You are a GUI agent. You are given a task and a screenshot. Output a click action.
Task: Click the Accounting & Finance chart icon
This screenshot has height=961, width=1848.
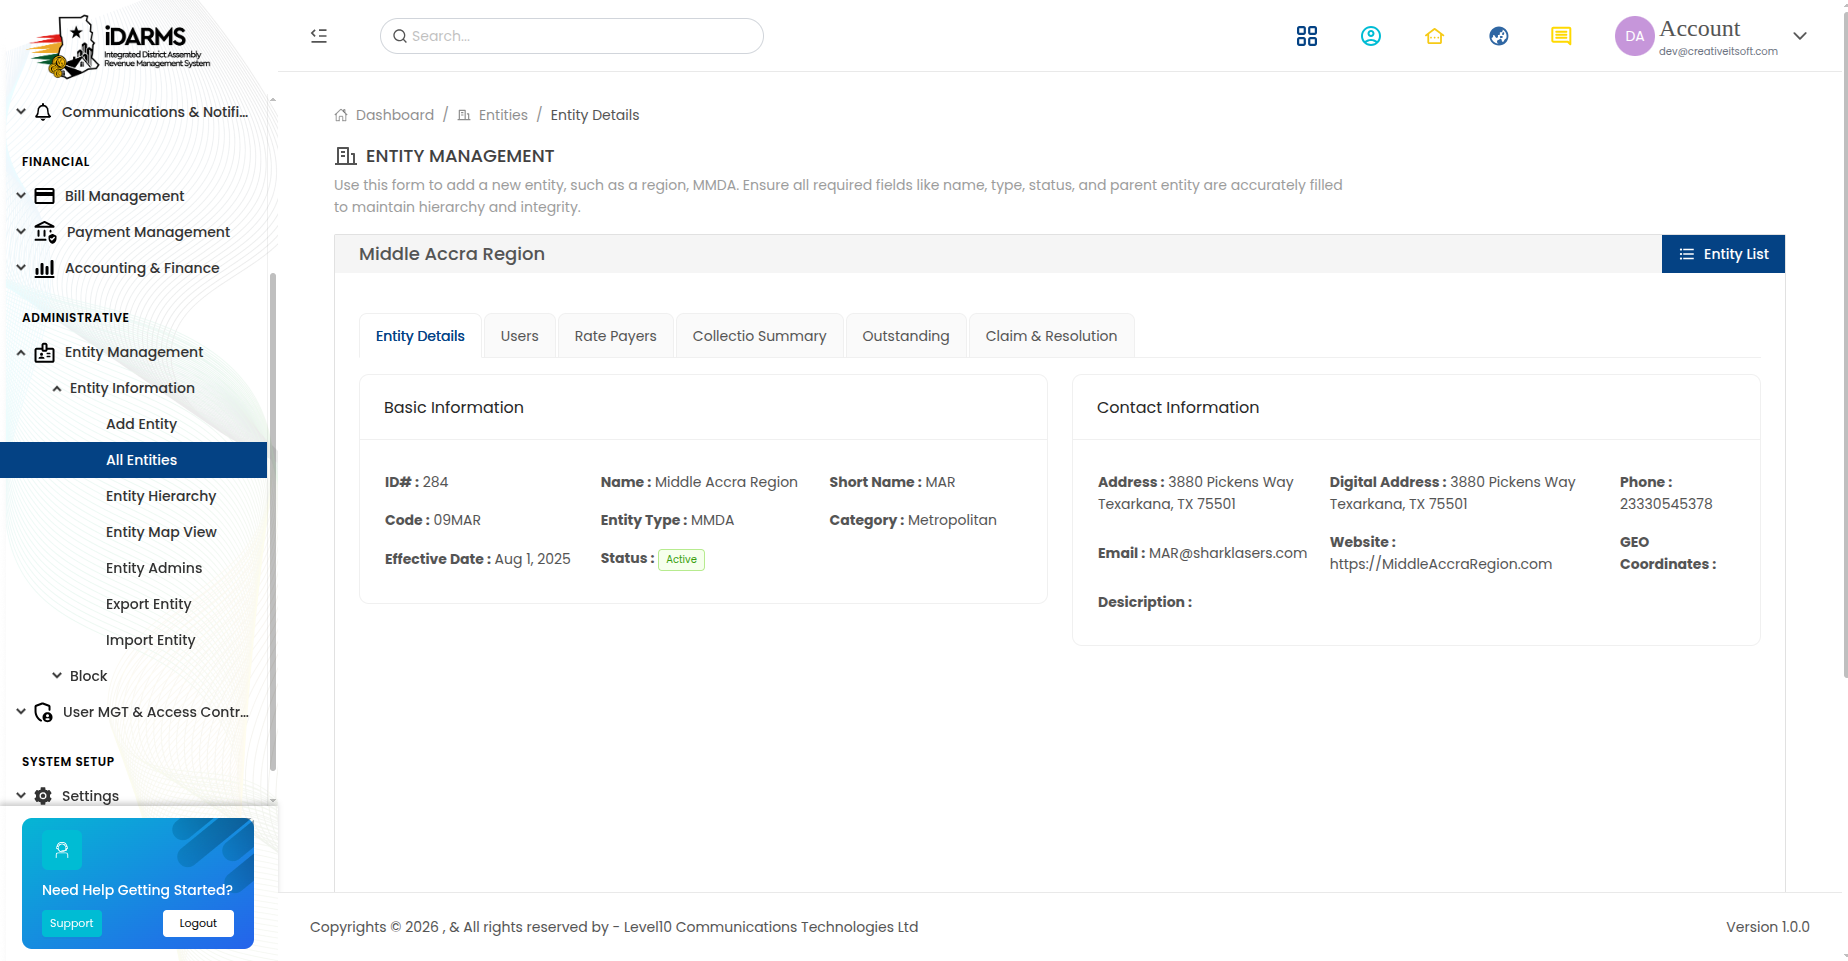45,268
